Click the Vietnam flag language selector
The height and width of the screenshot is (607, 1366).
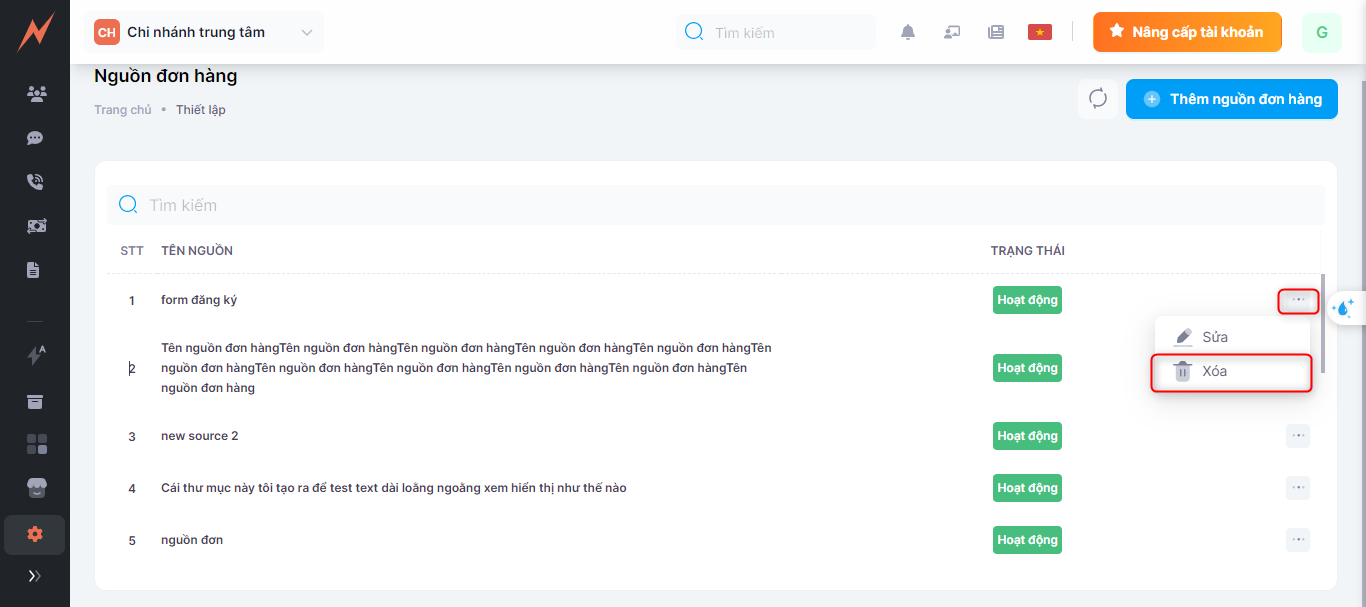click(x=1040, y=32)
